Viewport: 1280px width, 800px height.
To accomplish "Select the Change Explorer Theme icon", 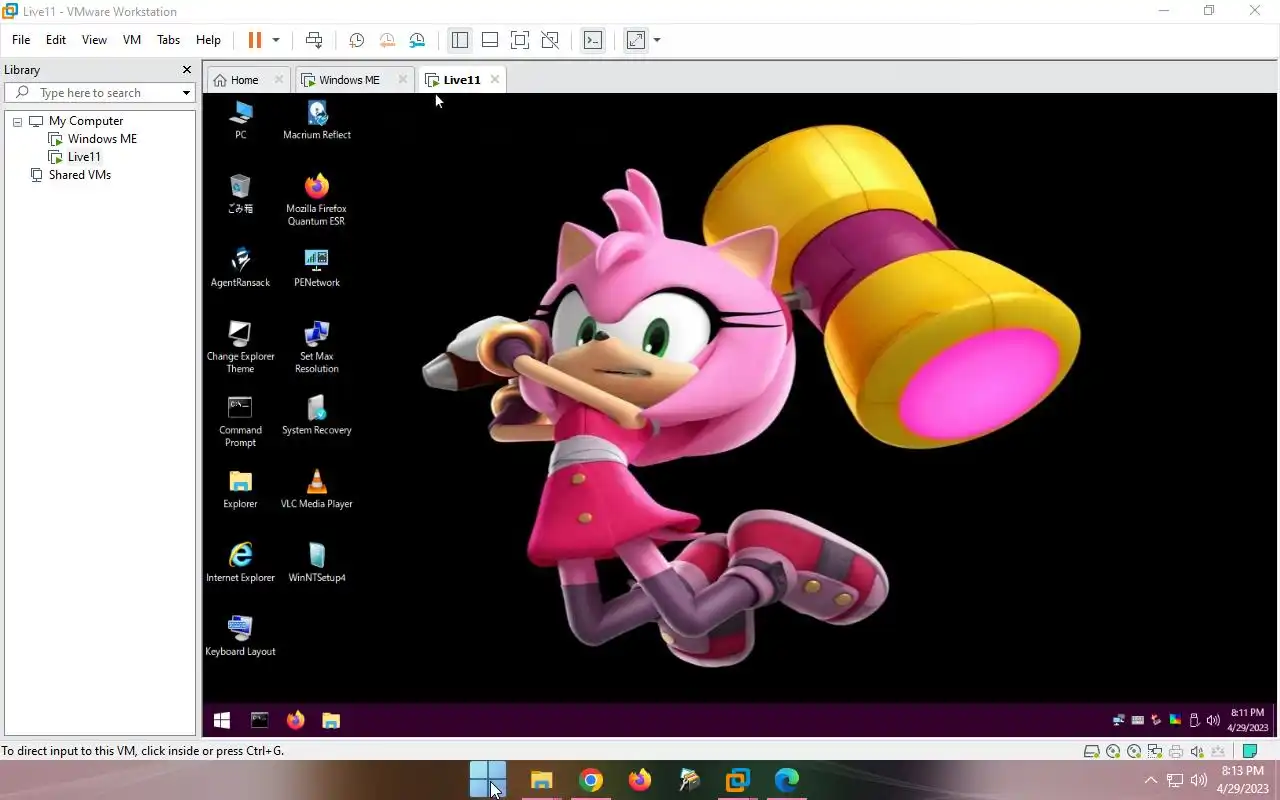I will [240, 347].
